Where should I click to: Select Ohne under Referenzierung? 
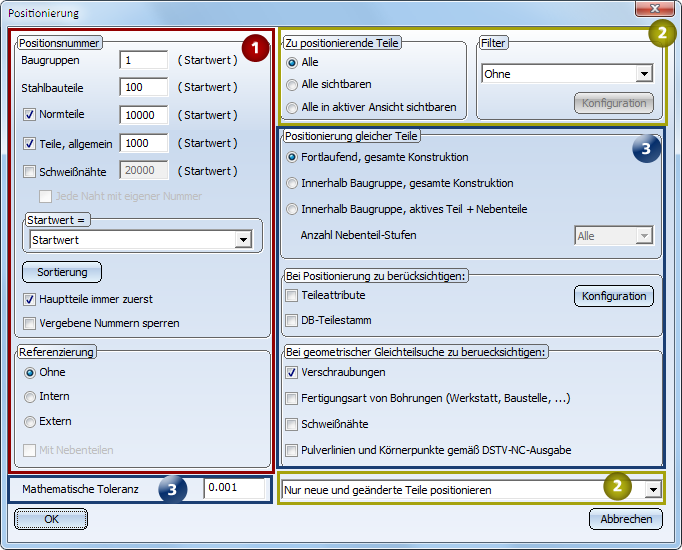(30, 373)
